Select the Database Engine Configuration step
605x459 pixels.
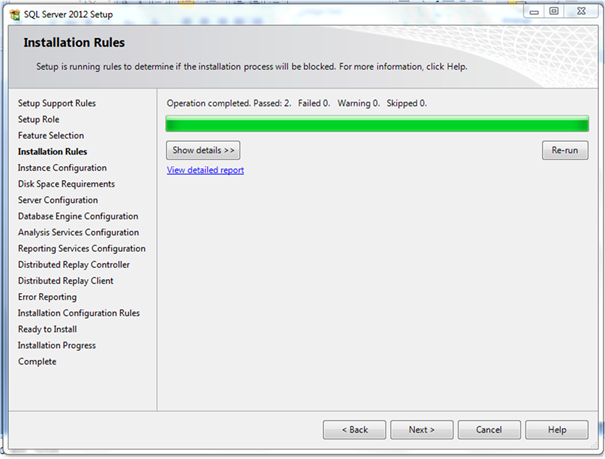pyautogui.click(x=78, y=216)
